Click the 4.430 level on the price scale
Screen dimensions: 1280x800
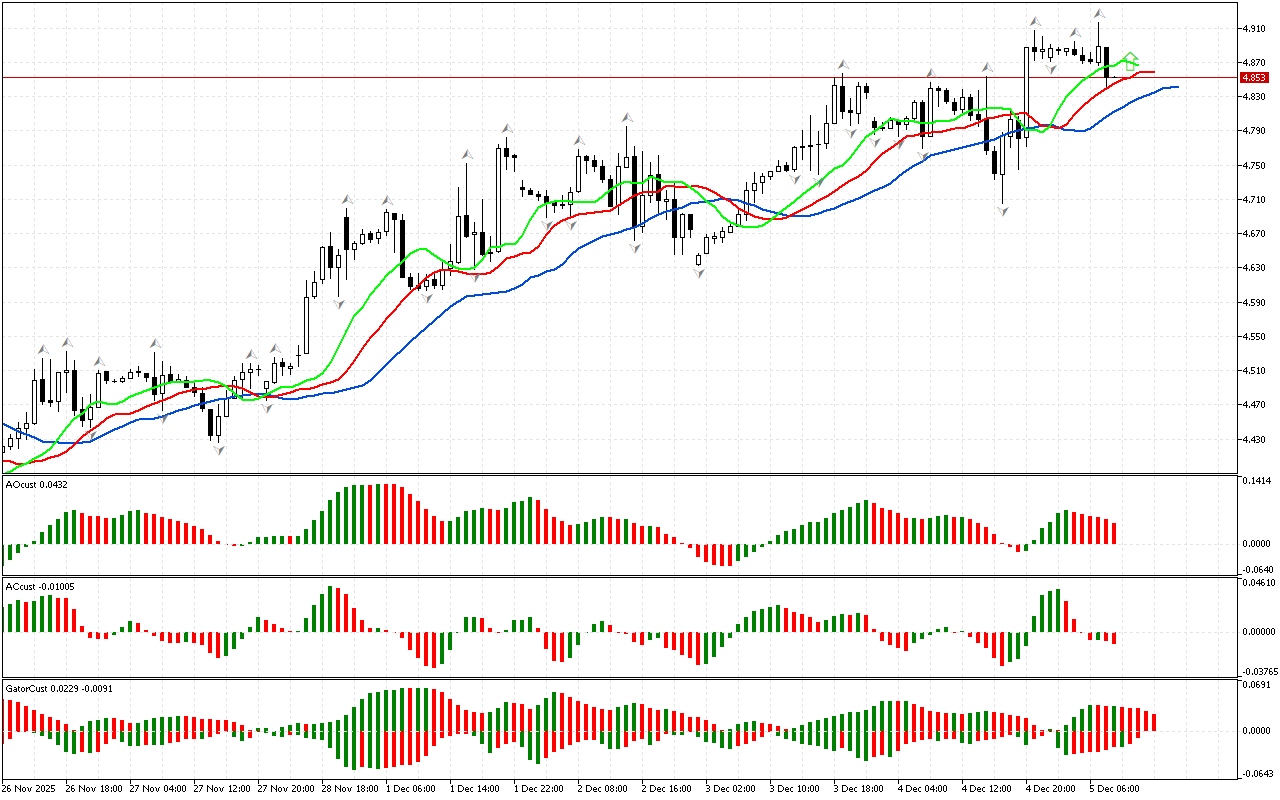pyautogui.click(x=1252, y=439)
